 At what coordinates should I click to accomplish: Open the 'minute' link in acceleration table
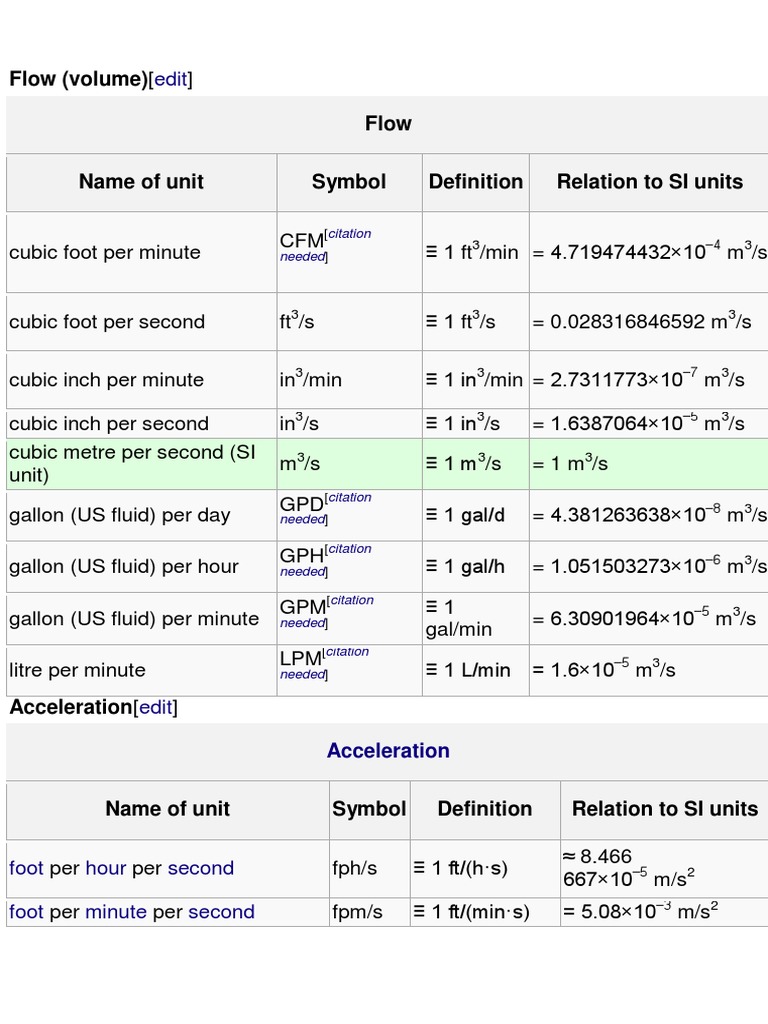(115, 912)
